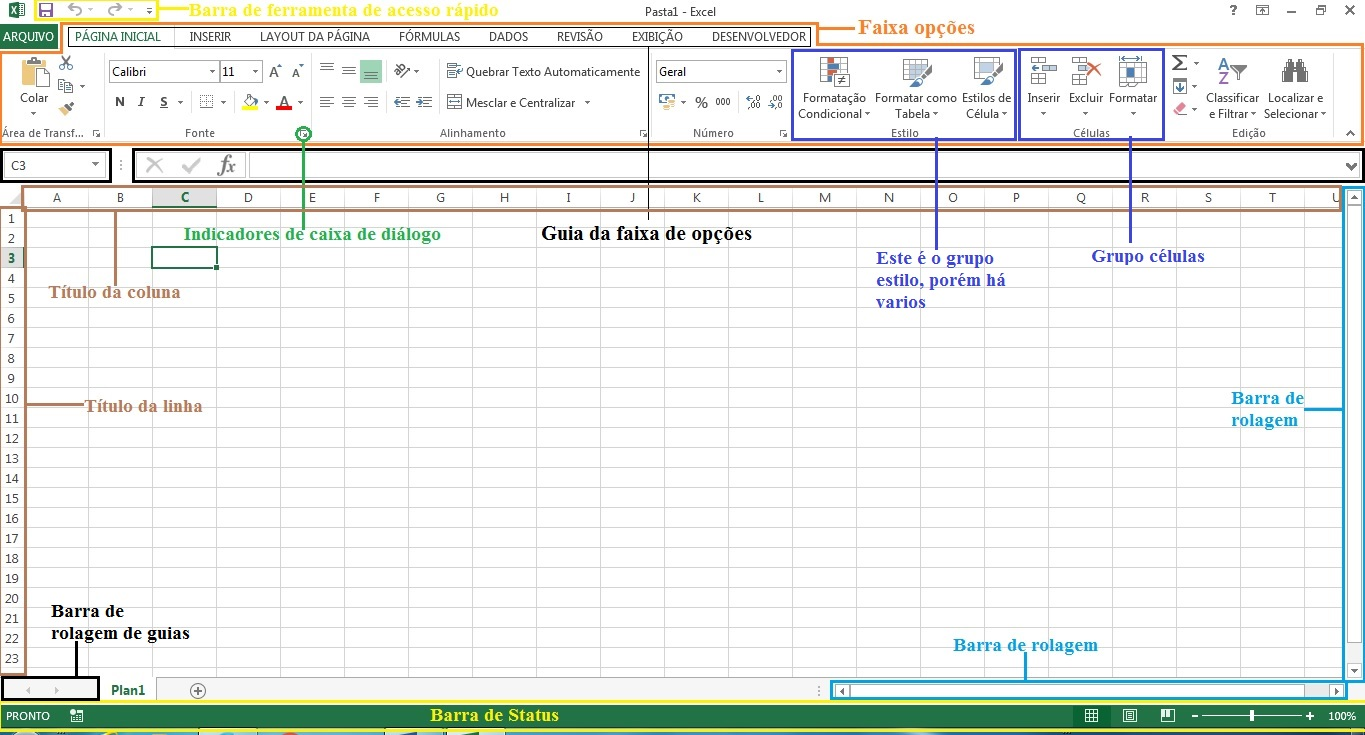Toggle italic formatting
Viewport: 1365px width, 735px height.
click(140, 101)
